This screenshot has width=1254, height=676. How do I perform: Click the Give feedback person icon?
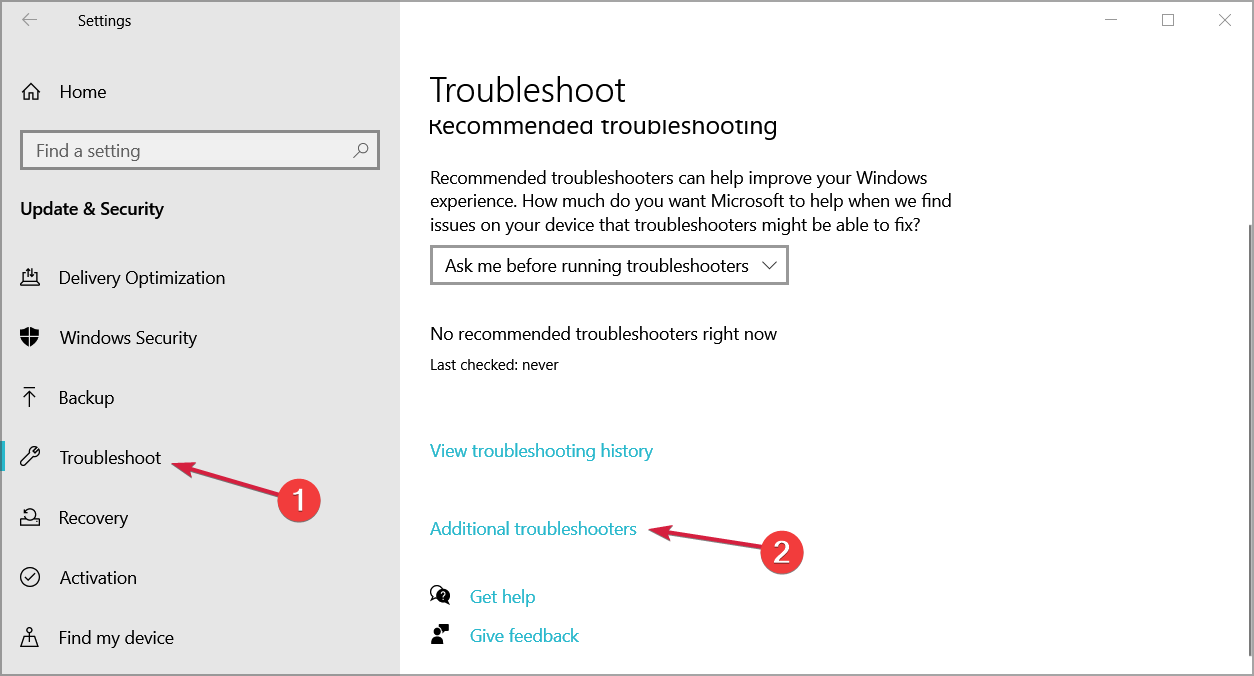(x=440, y=635)
